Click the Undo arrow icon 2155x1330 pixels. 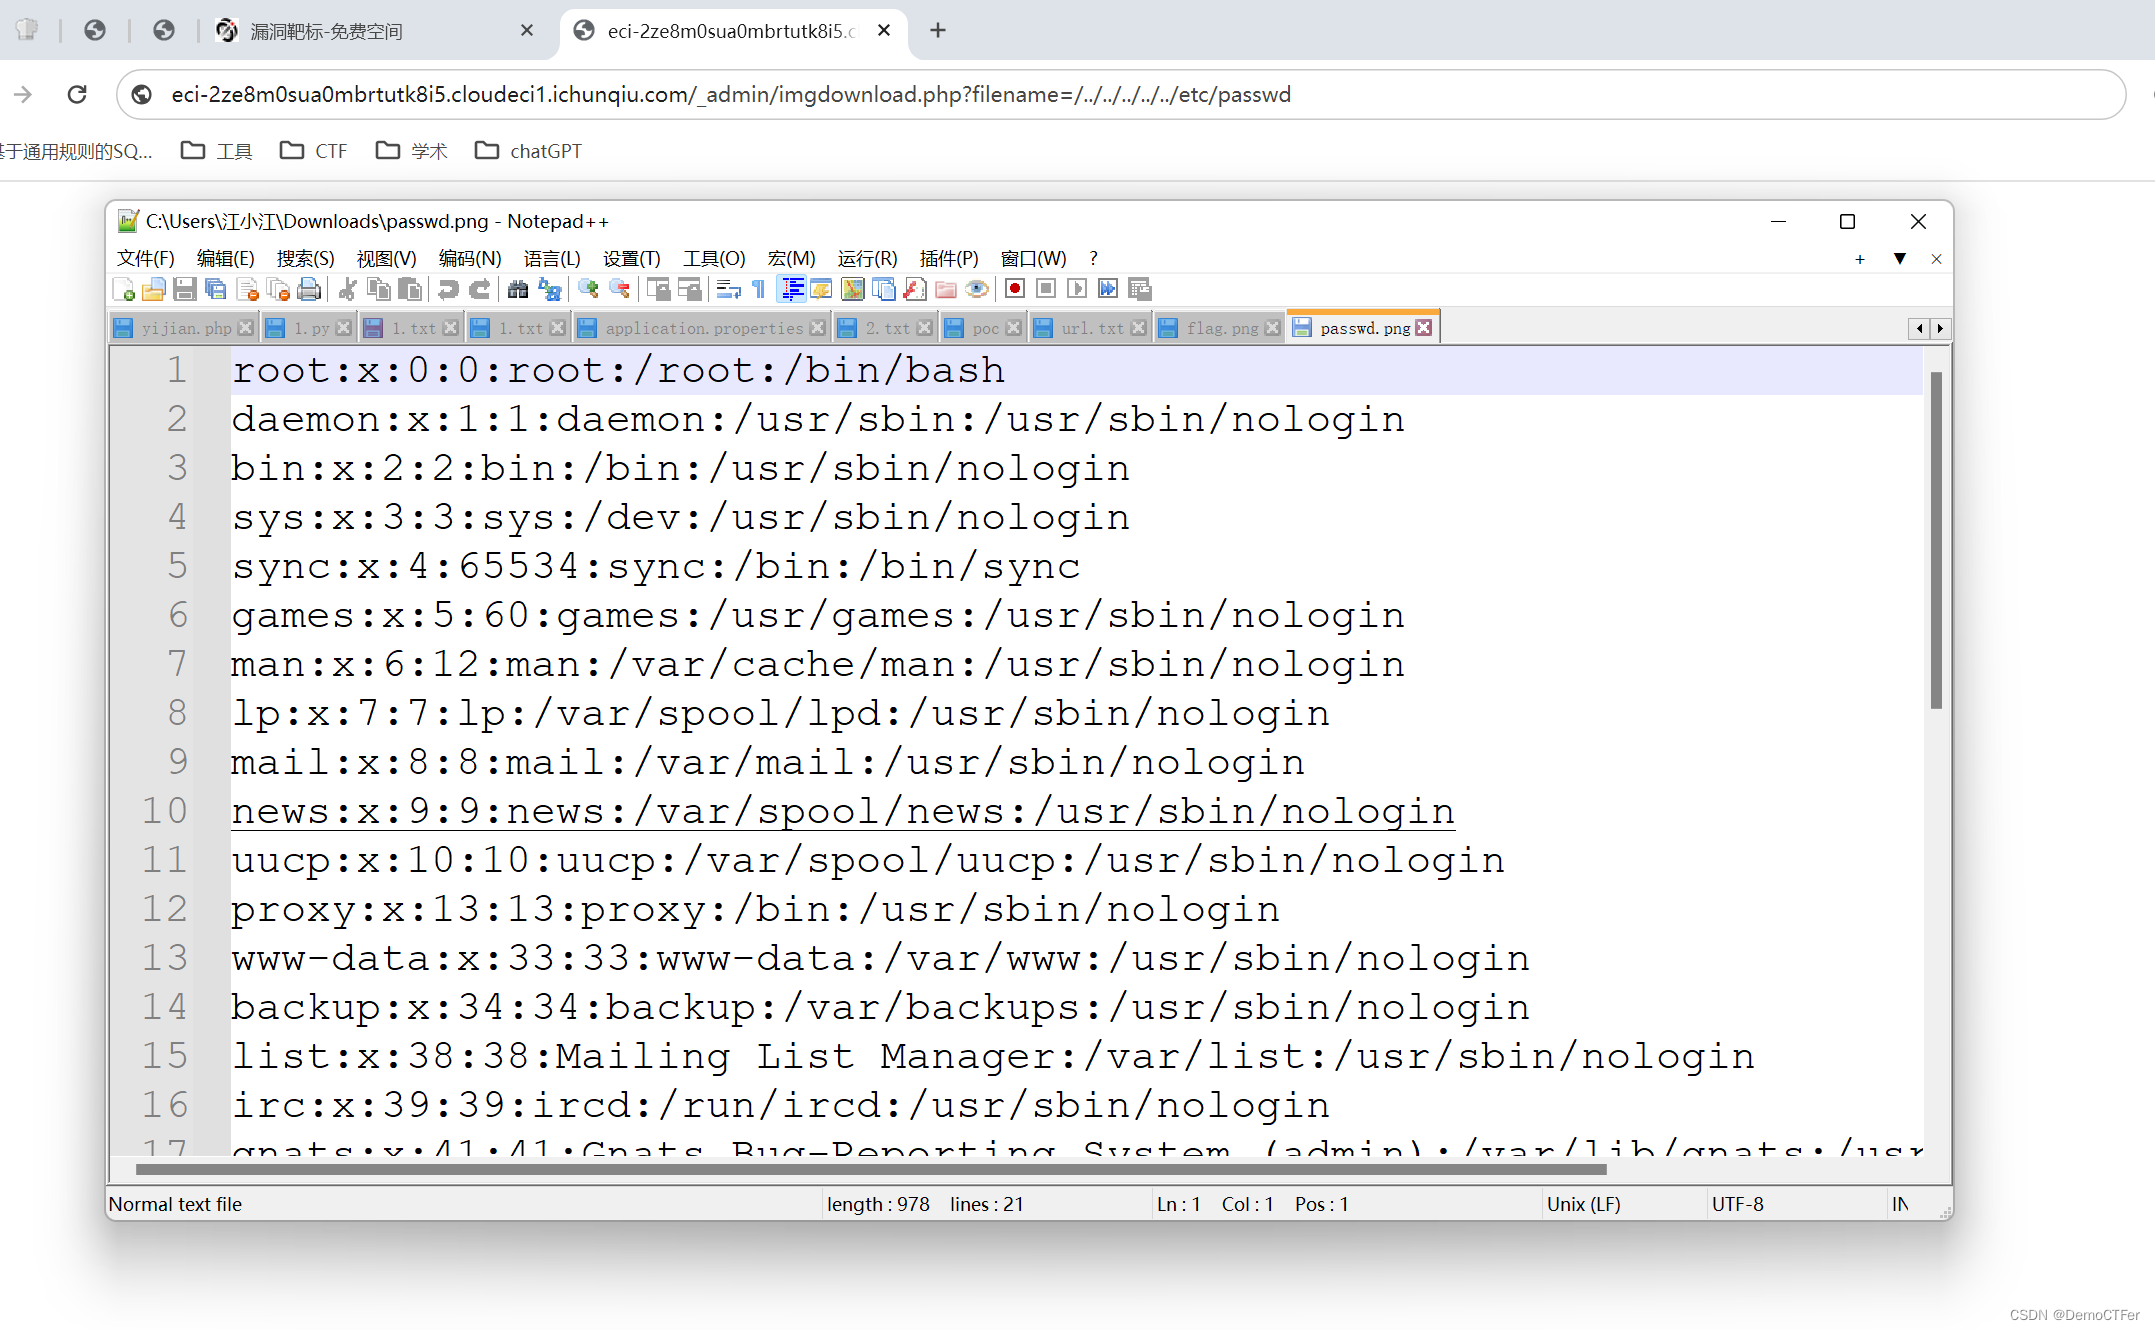[448, 290]
